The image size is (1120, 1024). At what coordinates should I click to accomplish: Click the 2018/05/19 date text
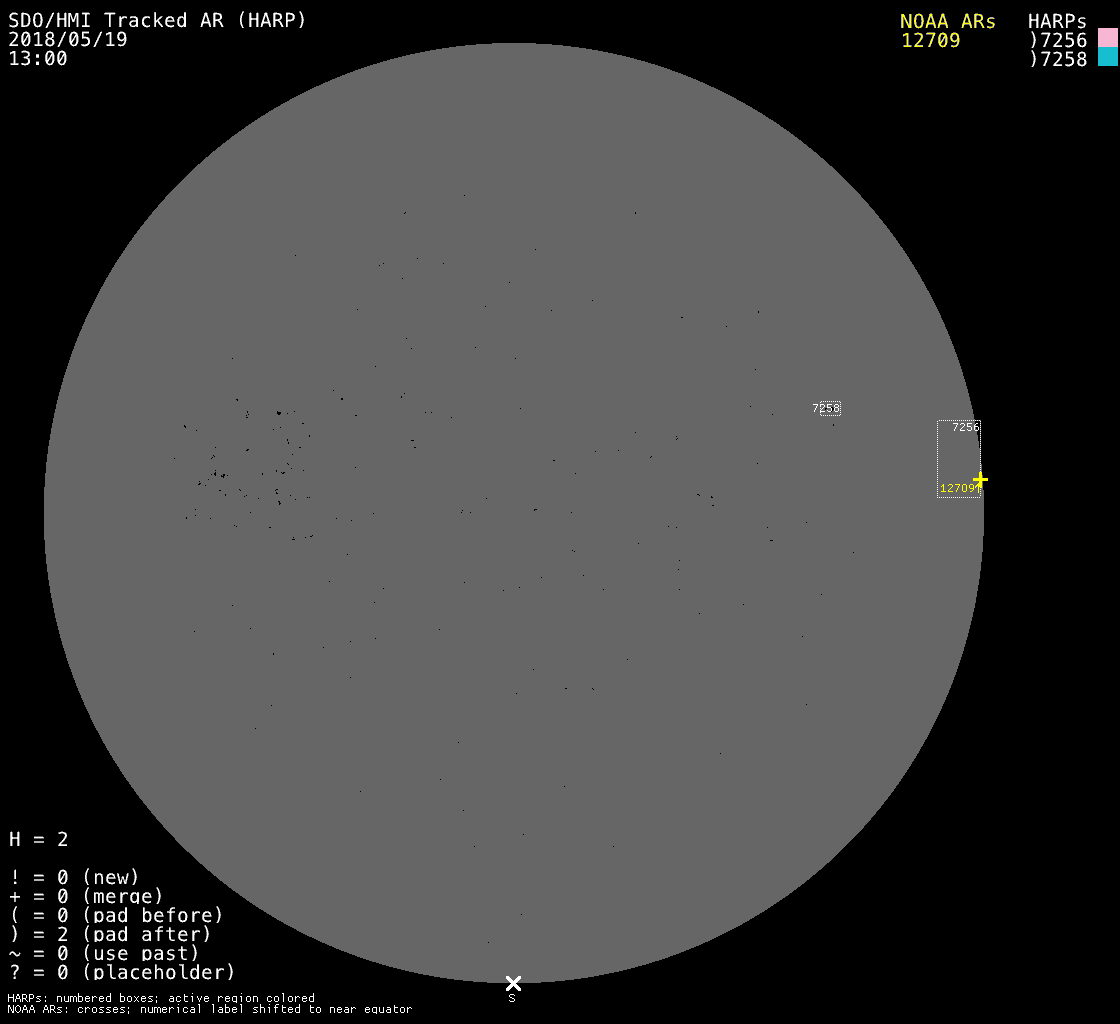pyautogui.click(x=68, y=40)
